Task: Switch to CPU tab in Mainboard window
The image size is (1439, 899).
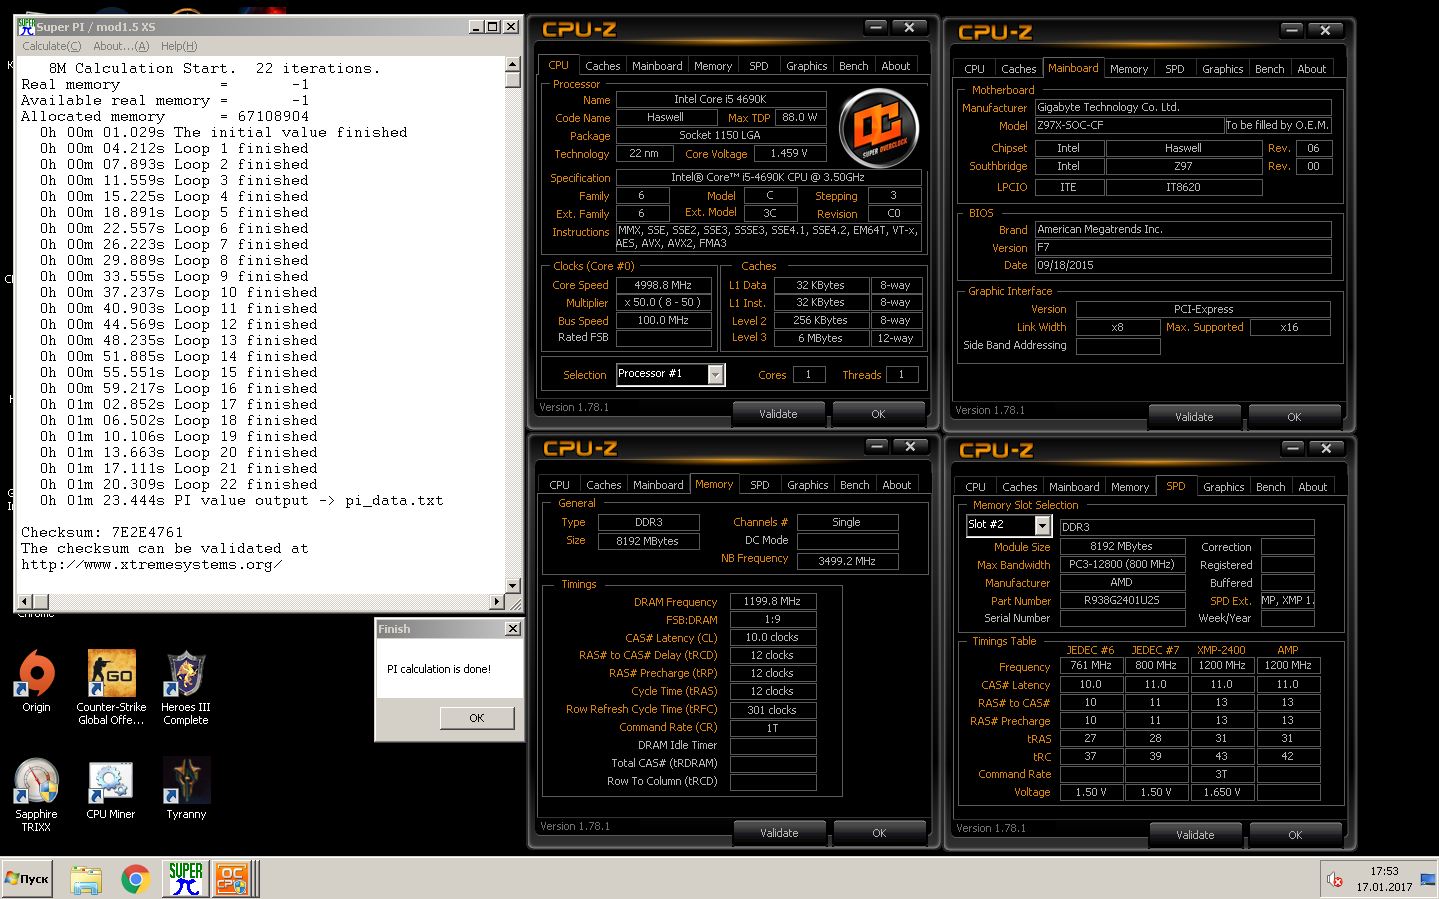Action: coord(975,69)
